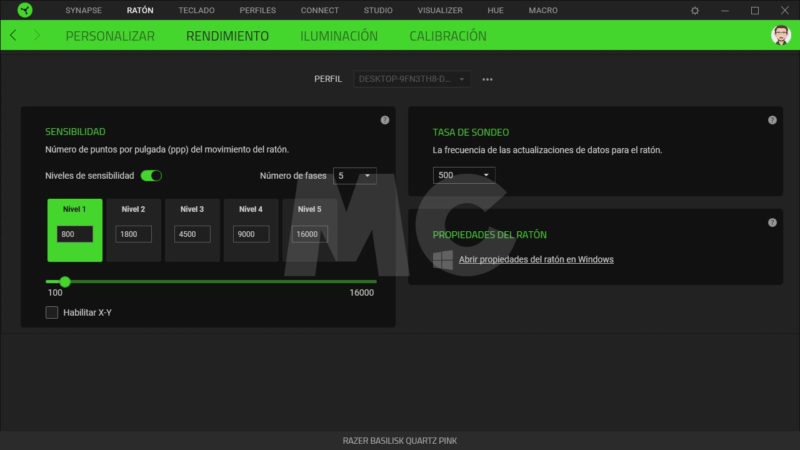Click the user profile avatar
Image resolution: width=800 pixels, height=450 pixels.
(x=781, y=35)
